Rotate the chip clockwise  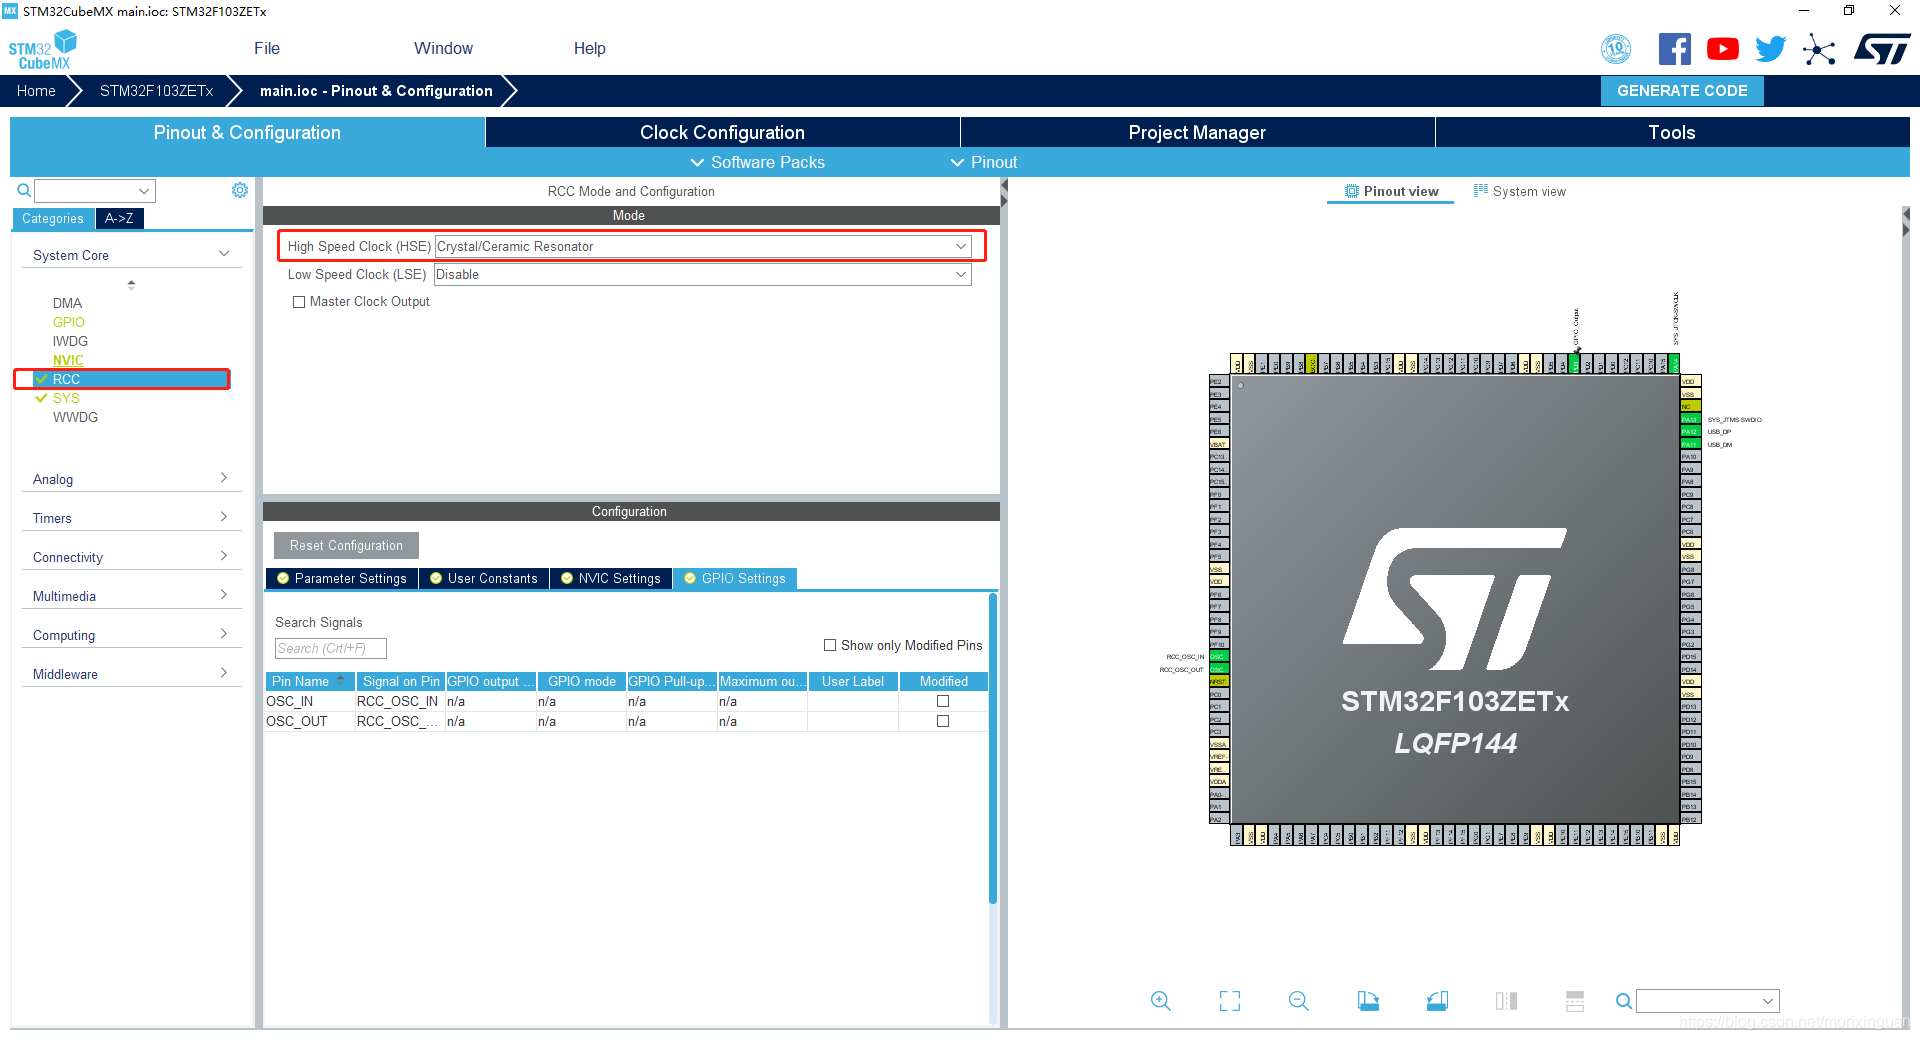1368,1000
